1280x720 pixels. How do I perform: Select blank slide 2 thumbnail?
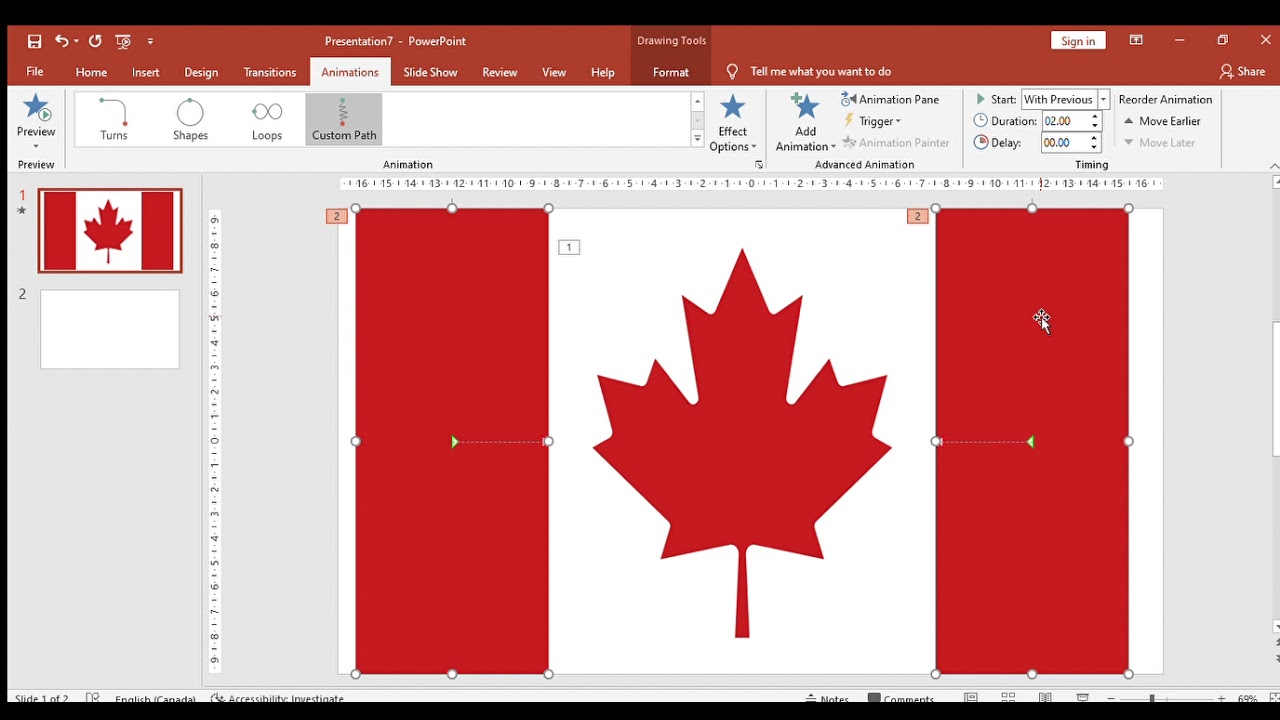click(x=110, y=330)
